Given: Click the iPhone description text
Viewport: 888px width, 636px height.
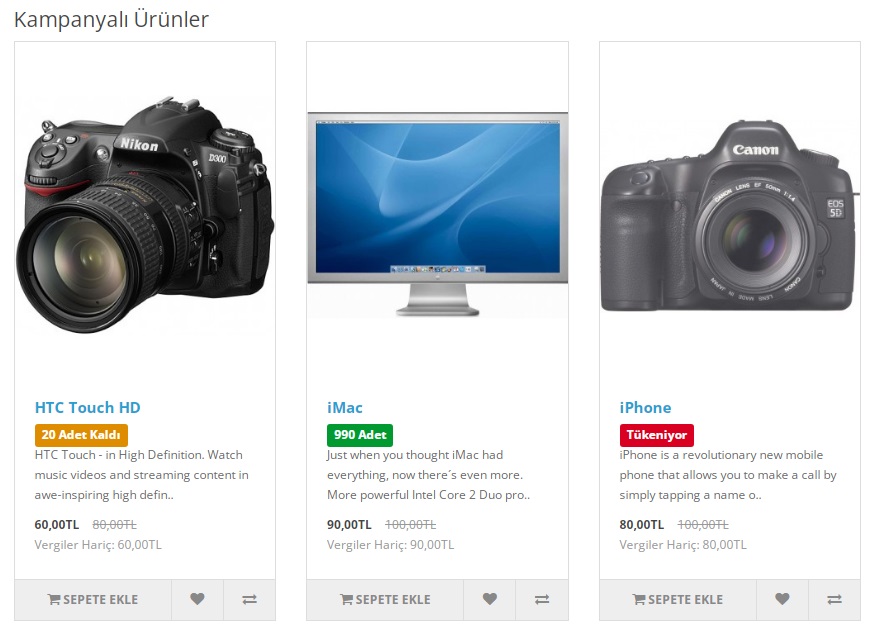Looking at the screenshot, I should pyautogui.click(x=728, y=475).
